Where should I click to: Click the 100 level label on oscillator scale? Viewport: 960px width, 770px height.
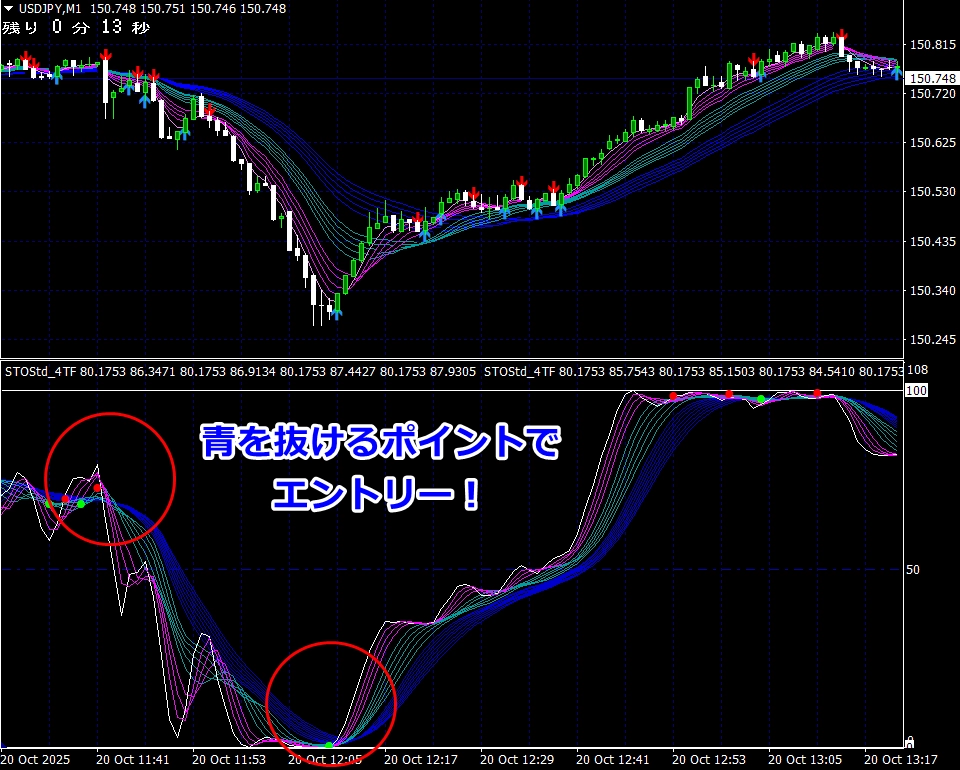(x=916, y=389)
